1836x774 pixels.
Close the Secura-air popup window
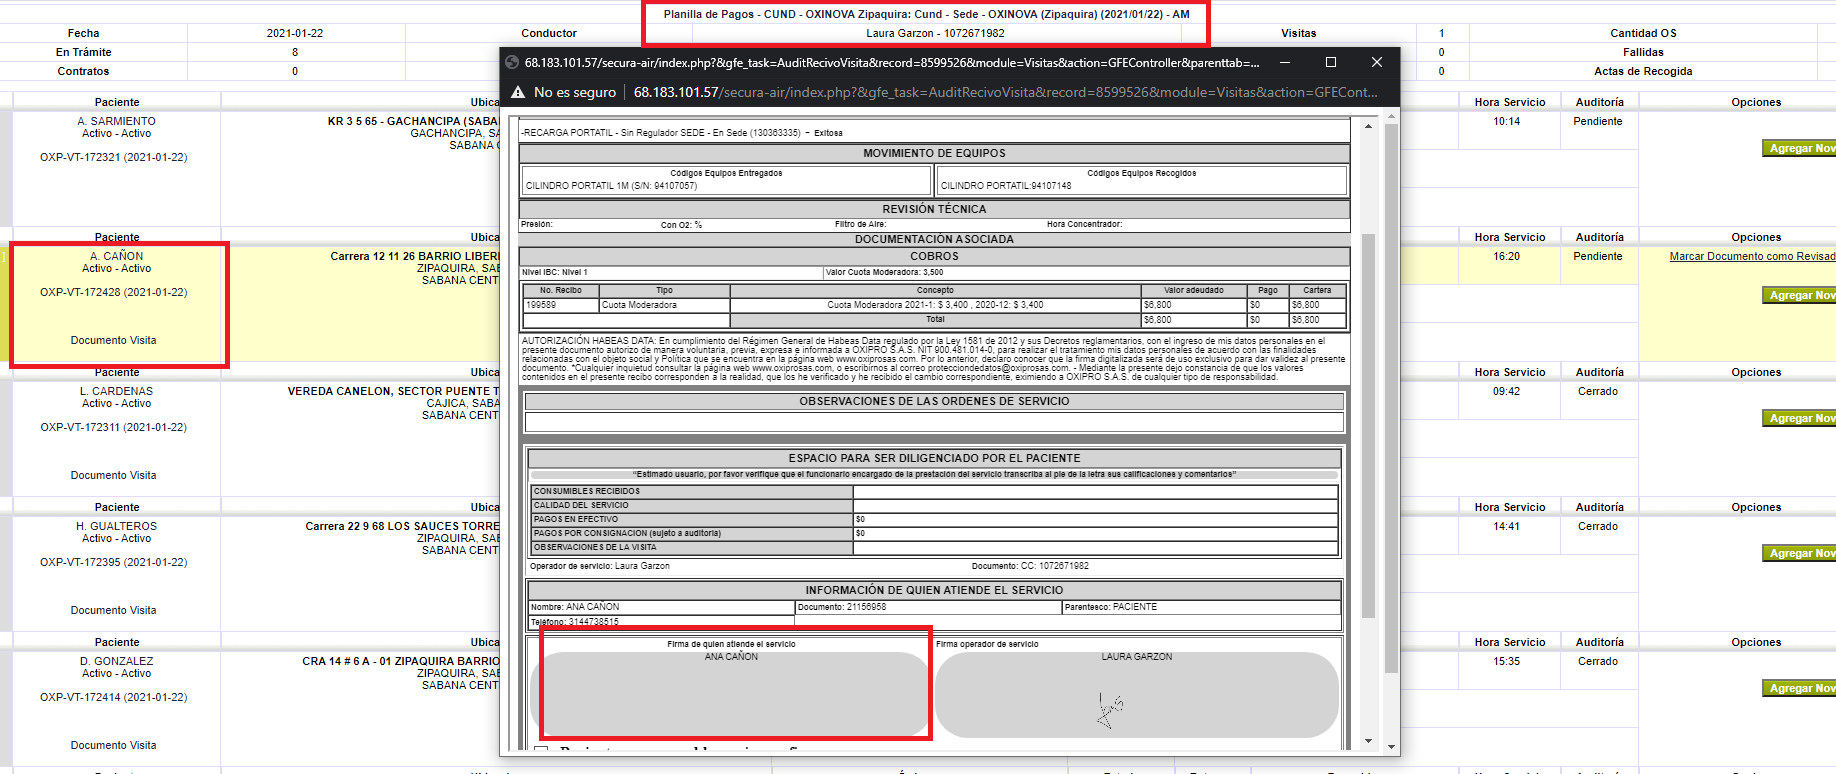tap(1377, 62)
